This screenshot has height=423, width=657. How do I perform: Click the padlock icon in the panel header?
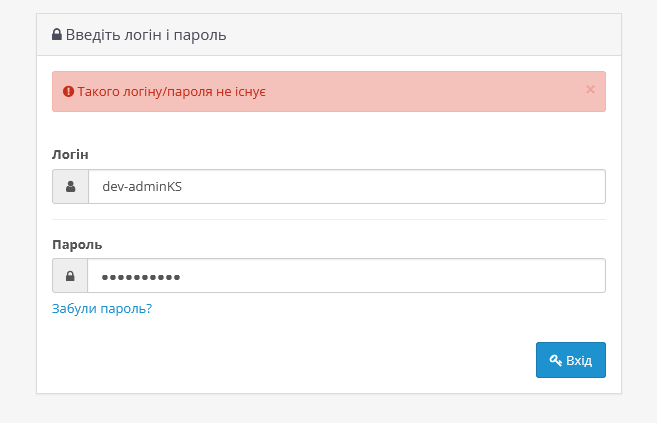point(57,35)
